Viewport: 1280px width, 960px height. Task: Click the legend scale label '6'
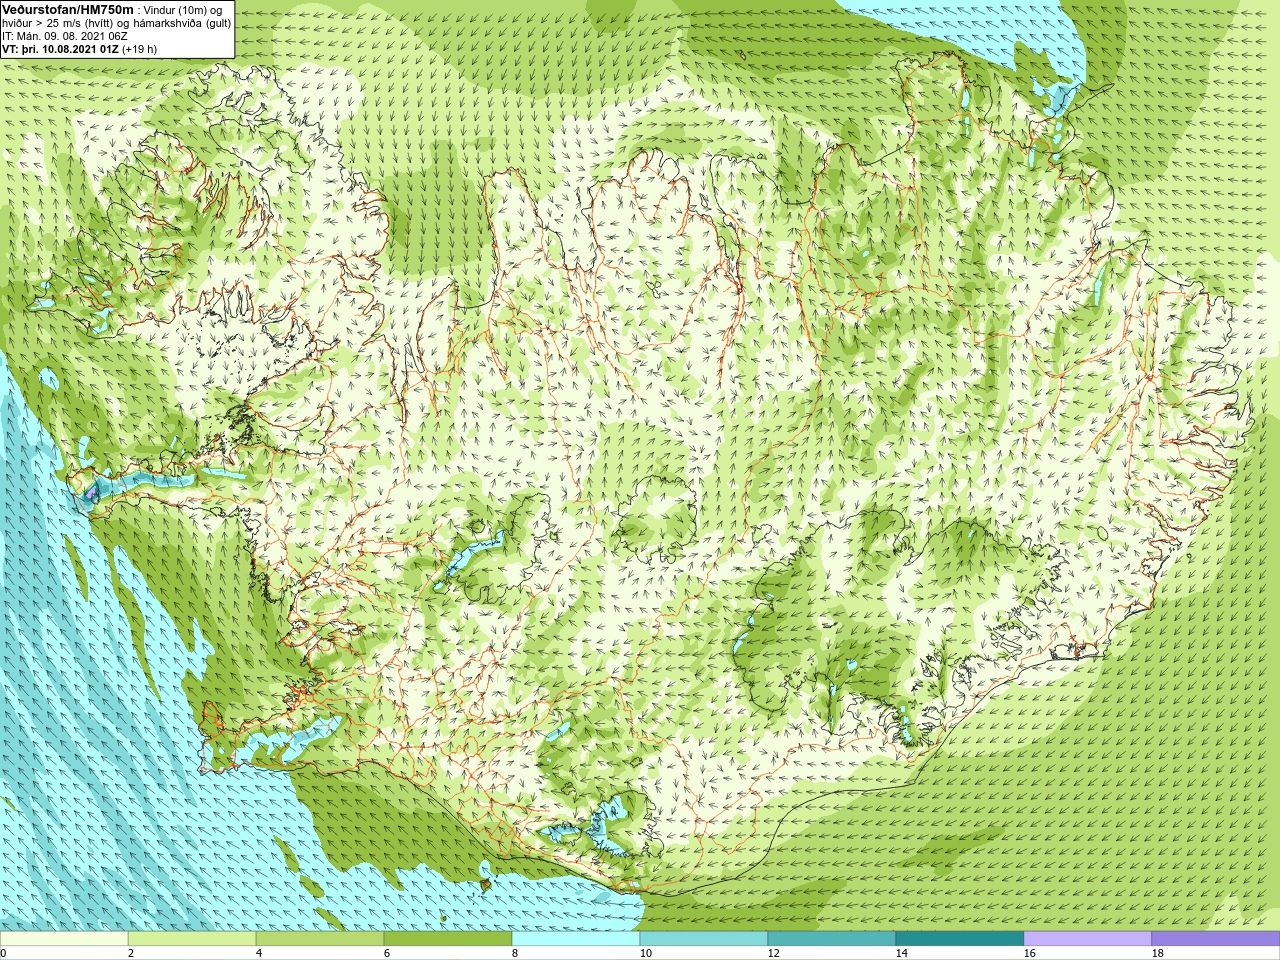click(x=388, y=953)
